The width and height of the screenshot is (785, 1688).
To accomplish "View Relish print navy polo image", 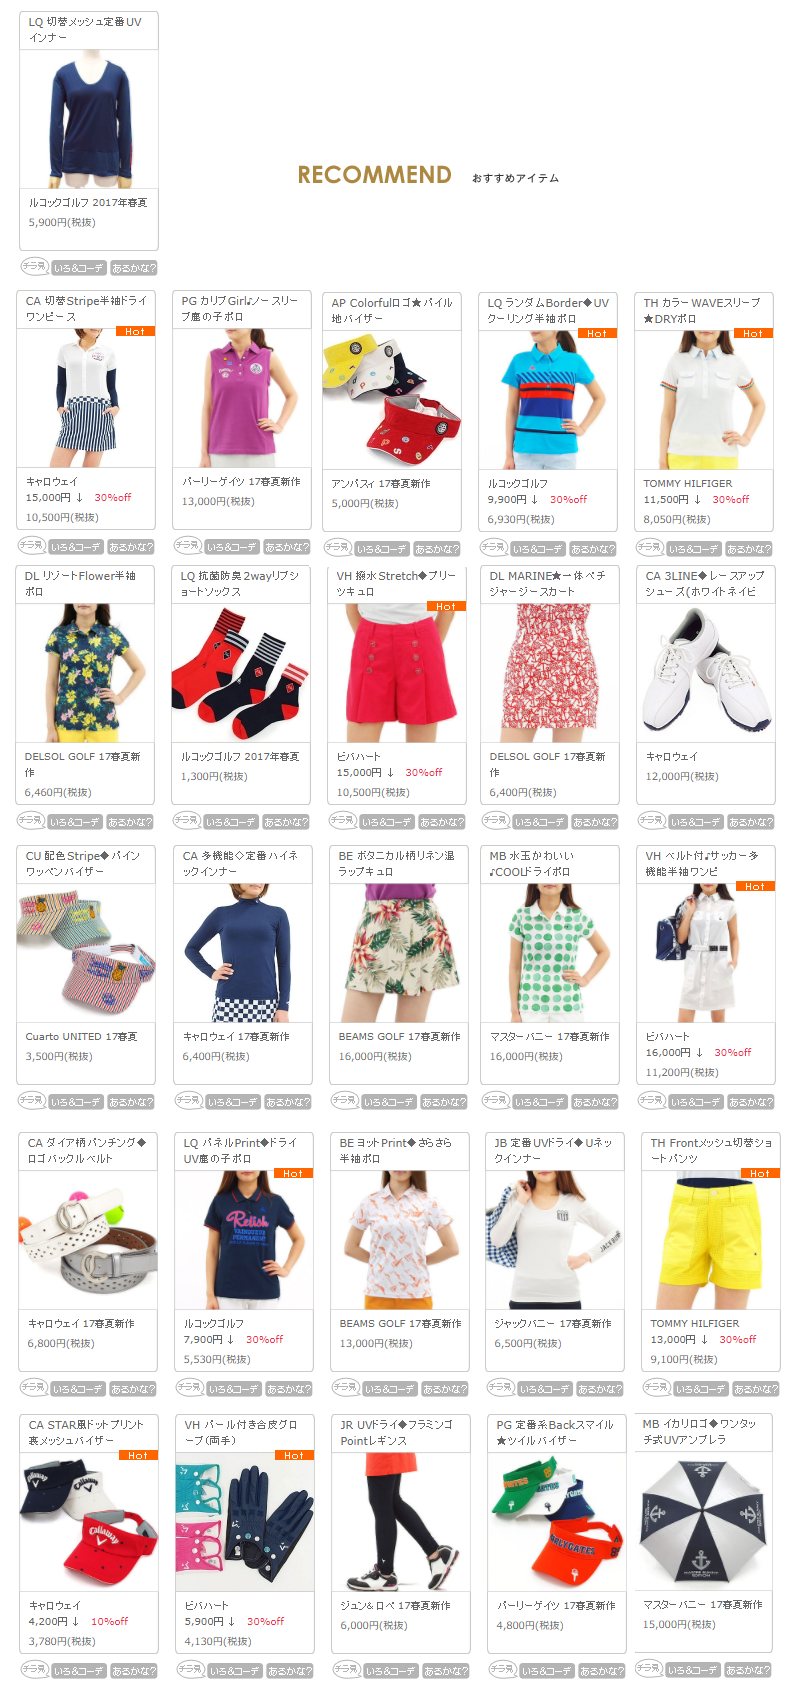I will pos(245,1240).
